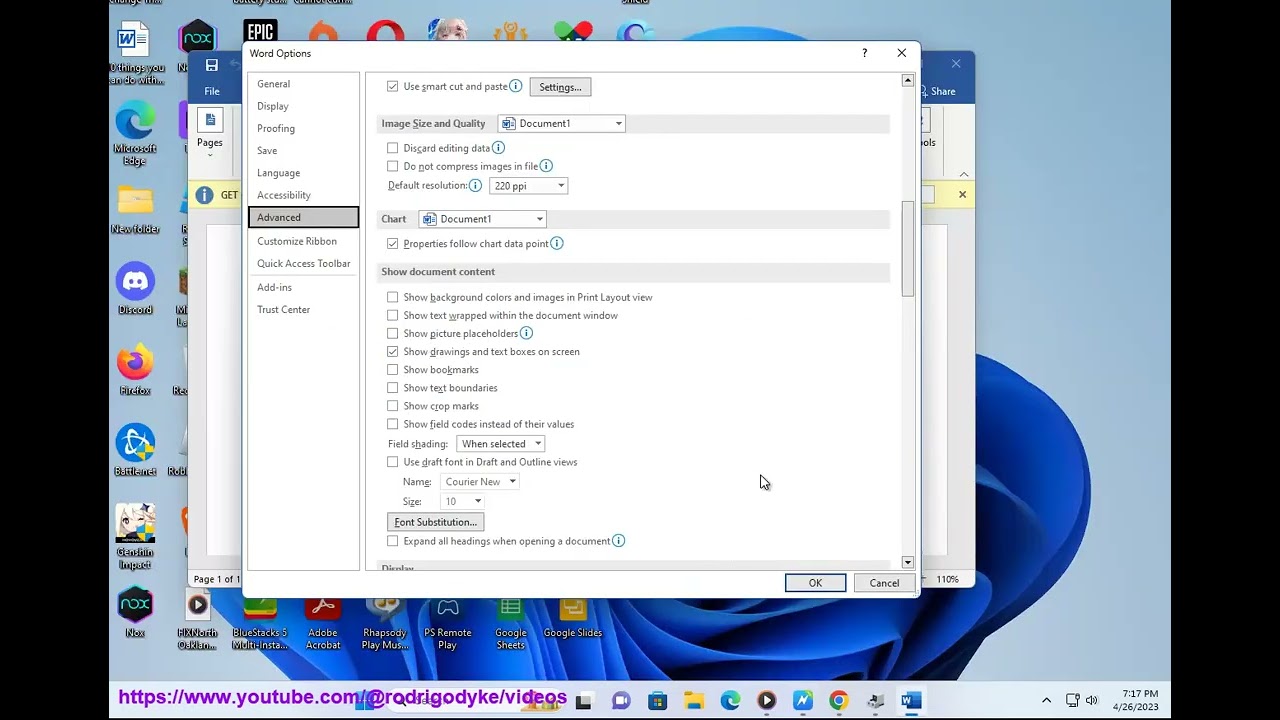Show hidden icons chevron in system tray
Viewport: 1280px width, 720px height.
click(x=1046, y=701)
